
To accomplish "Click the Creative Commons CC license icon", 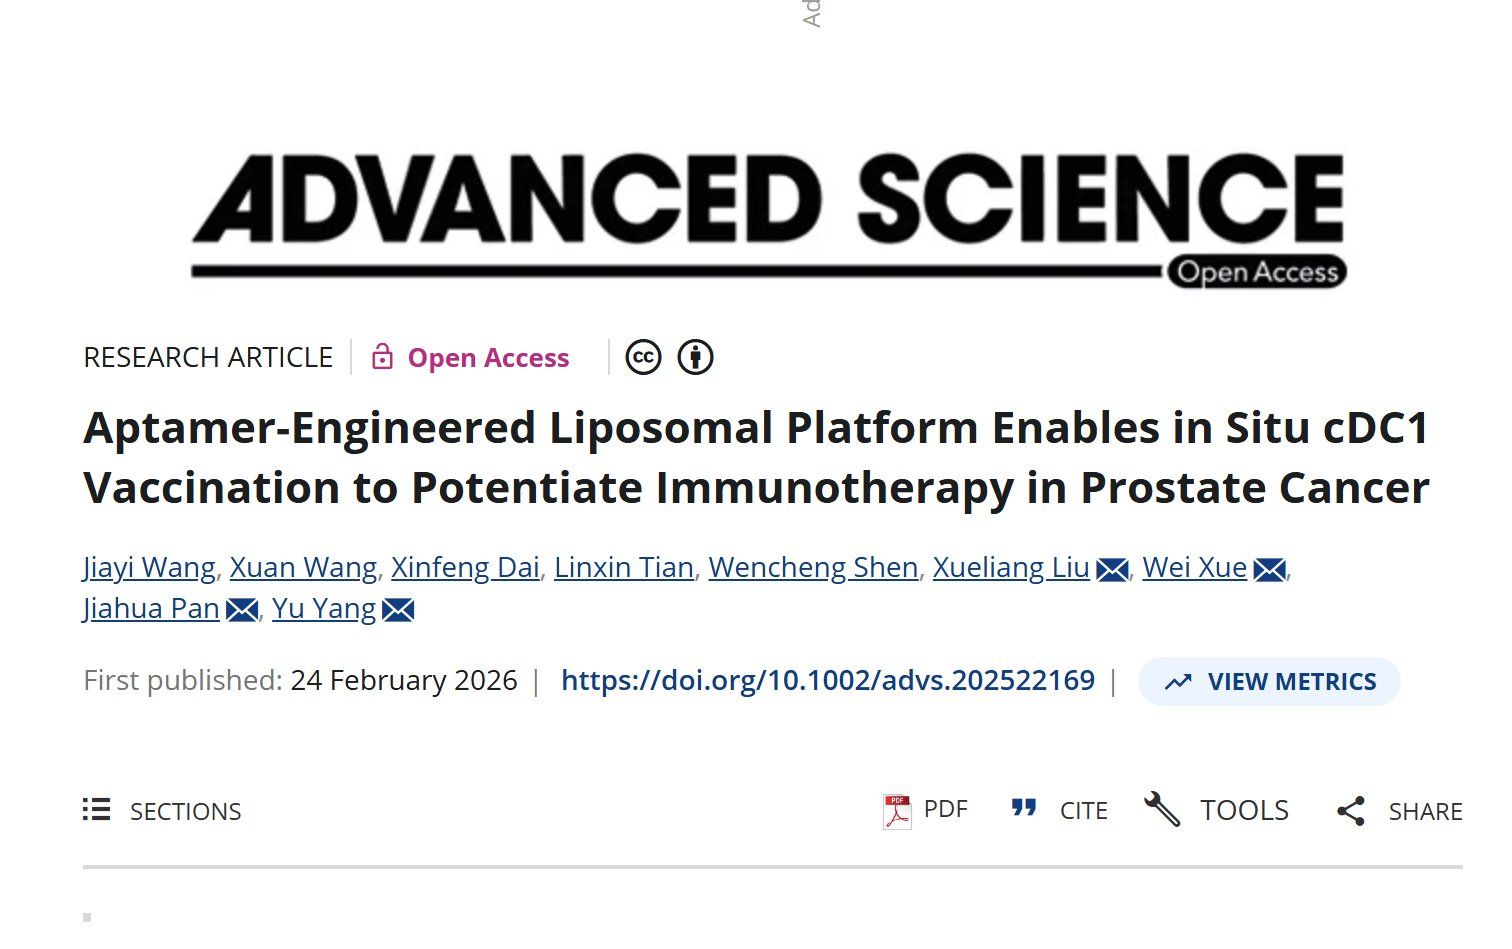I will (x=643, y=357).
